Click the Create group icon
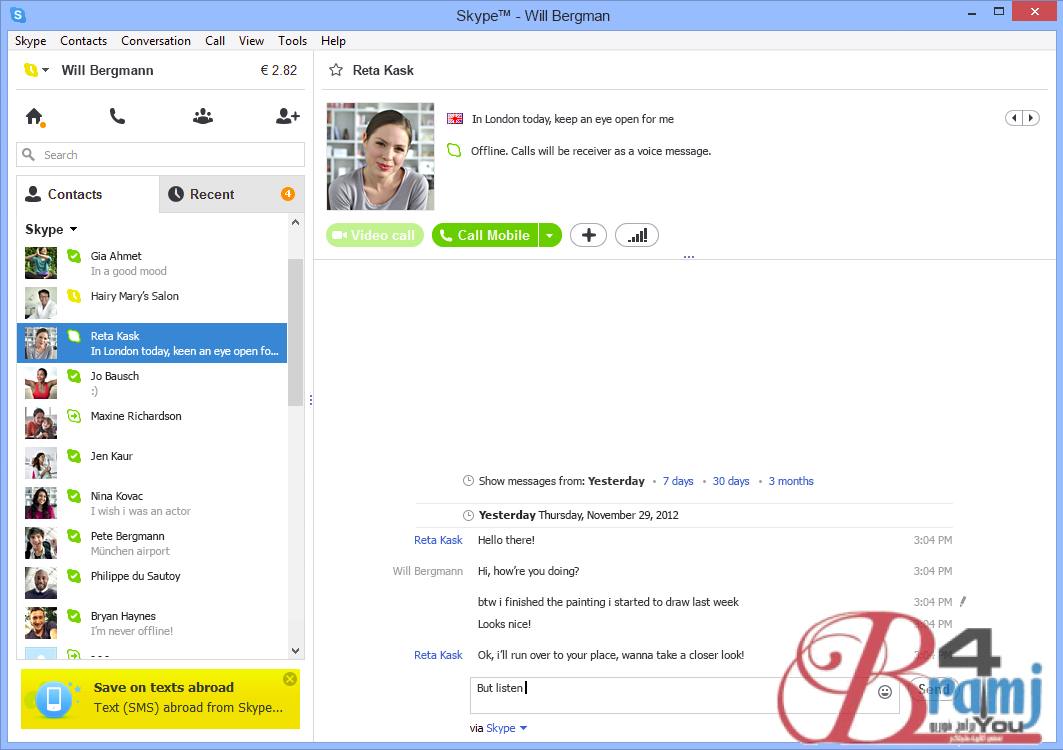The image size is (1063, 750). 203,117
